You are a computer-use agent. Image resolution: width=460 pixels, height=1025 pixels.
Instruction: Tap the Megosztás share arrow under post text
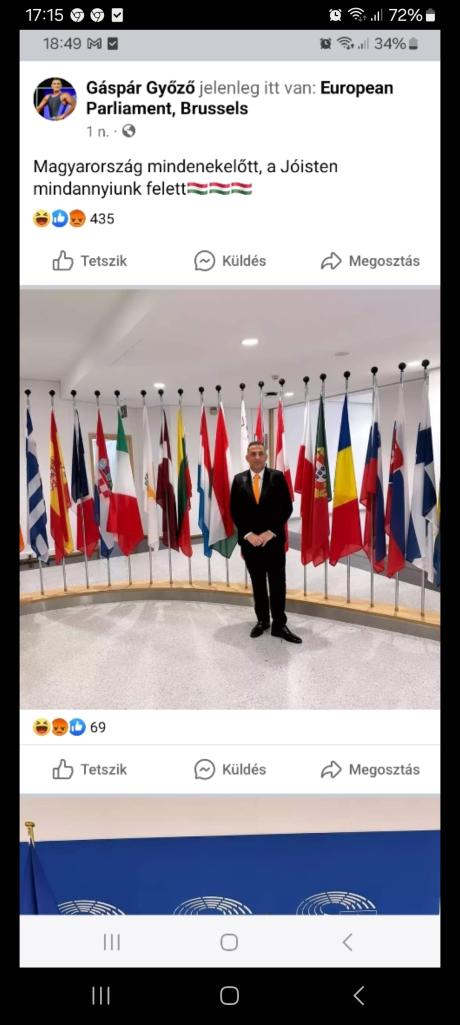(x=331, y=261)
